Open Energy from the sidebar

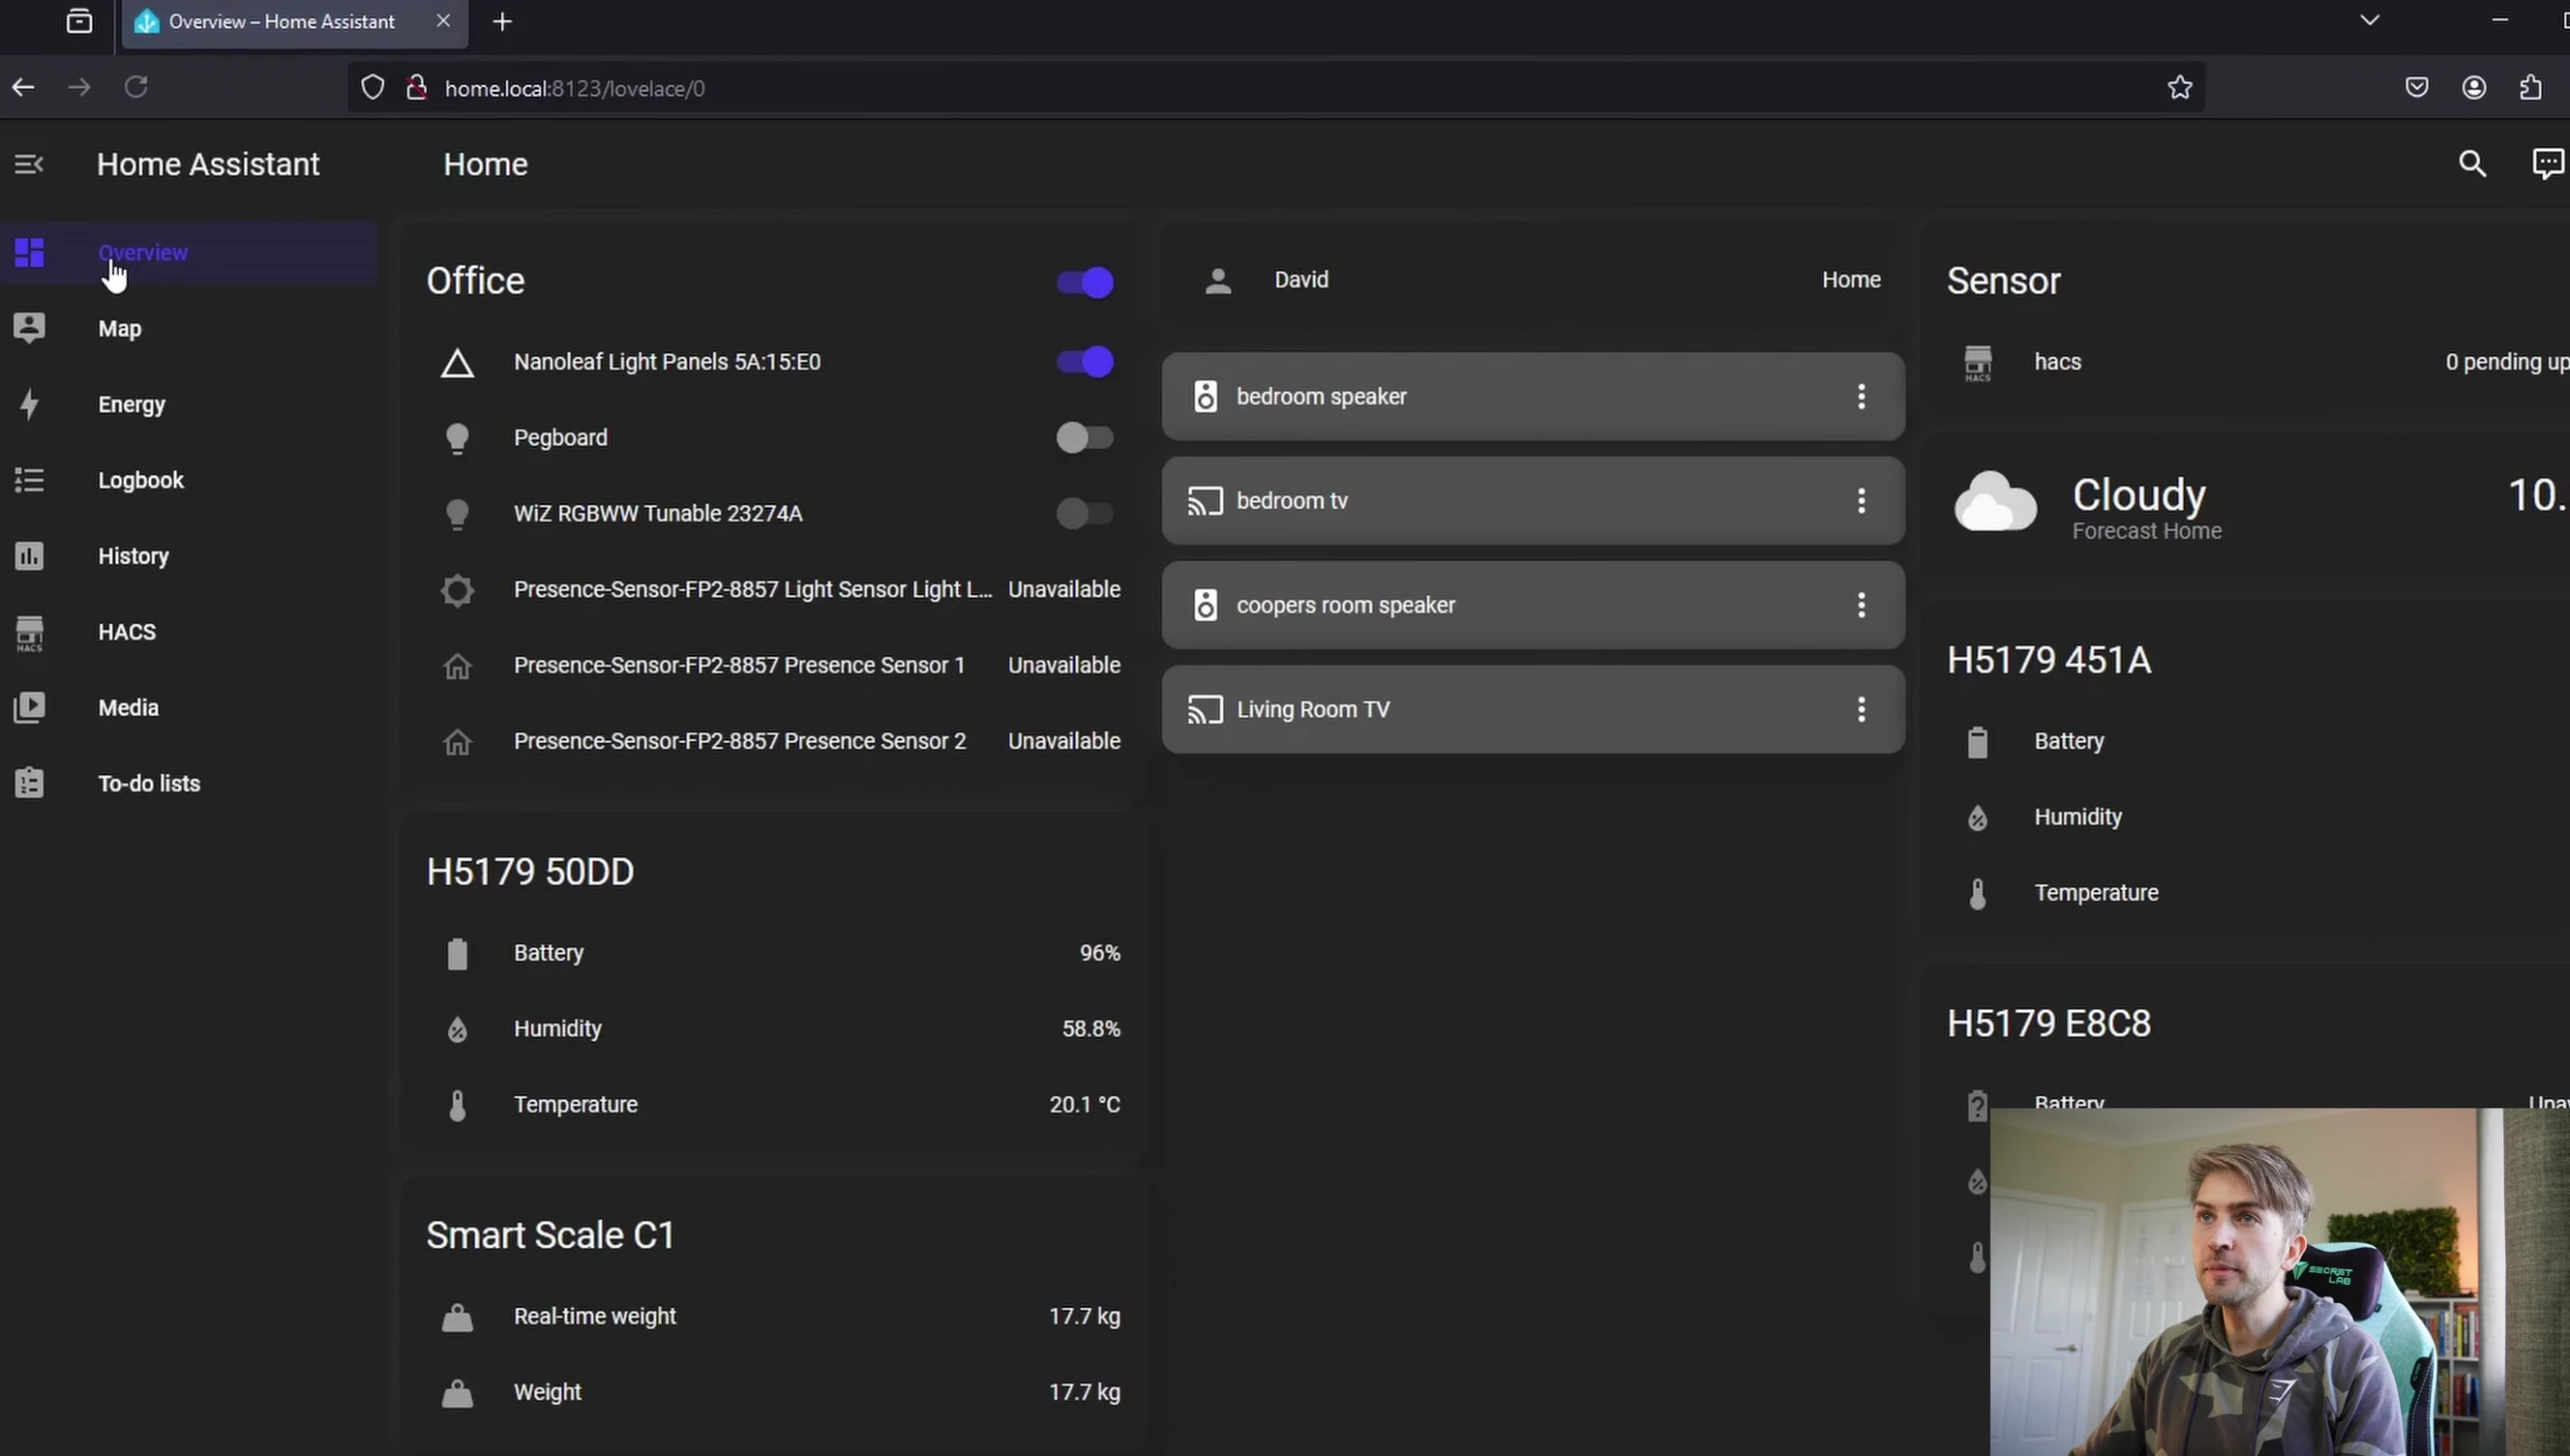click(x=189, y=405)
